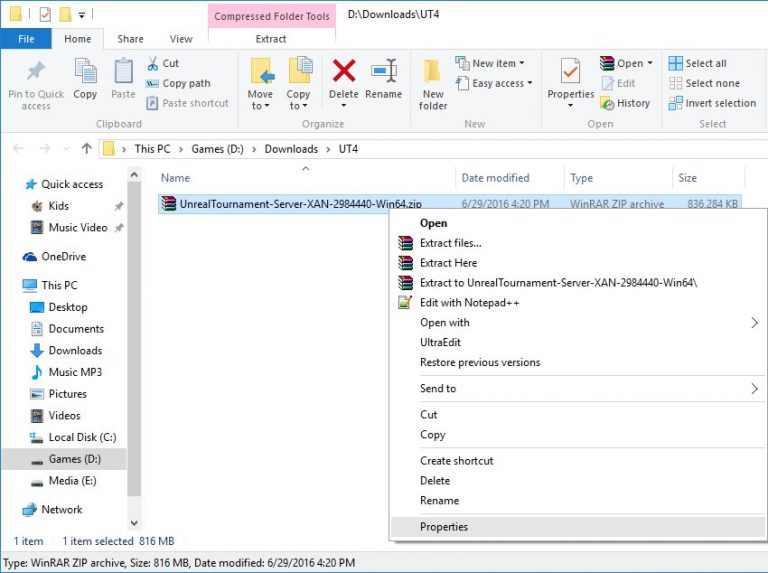The width and height of the screenshot is (768, 573).
Task: Click the red Delete icon in ribbon
Action: pos(344,71)
